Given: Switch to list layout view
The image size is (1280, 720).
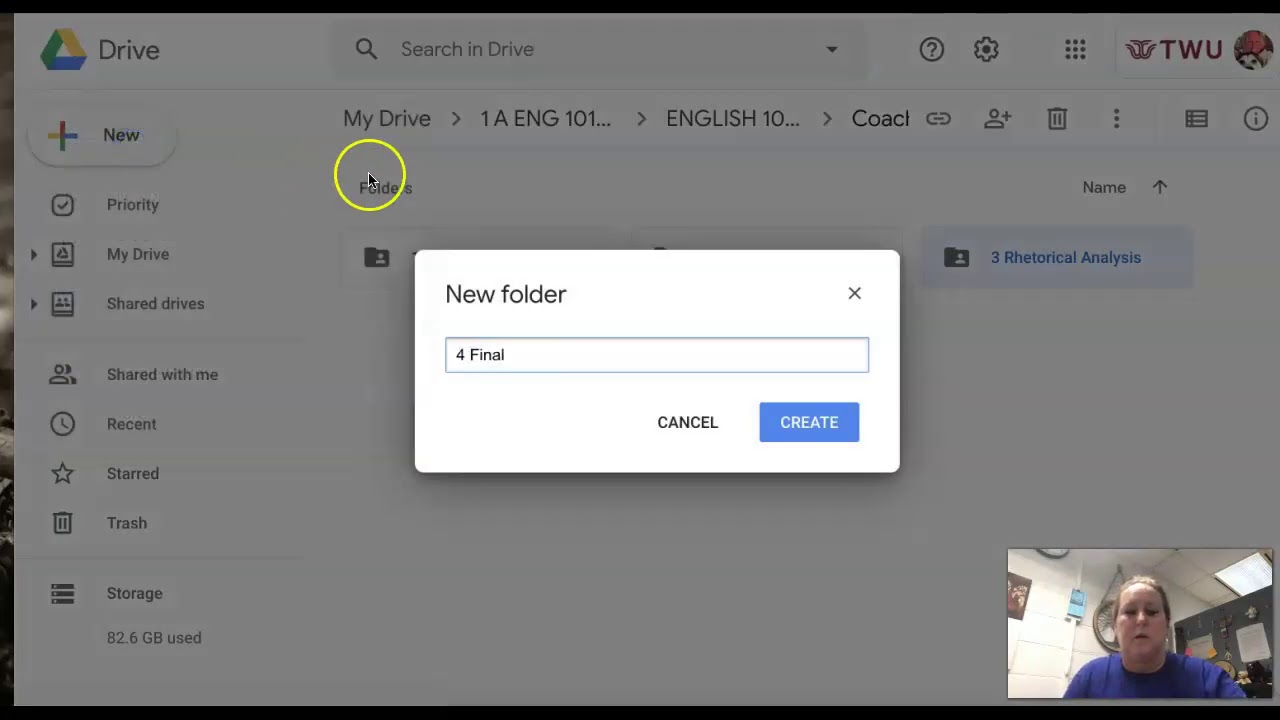Looking at the screenshot, I should (1196, 119).
